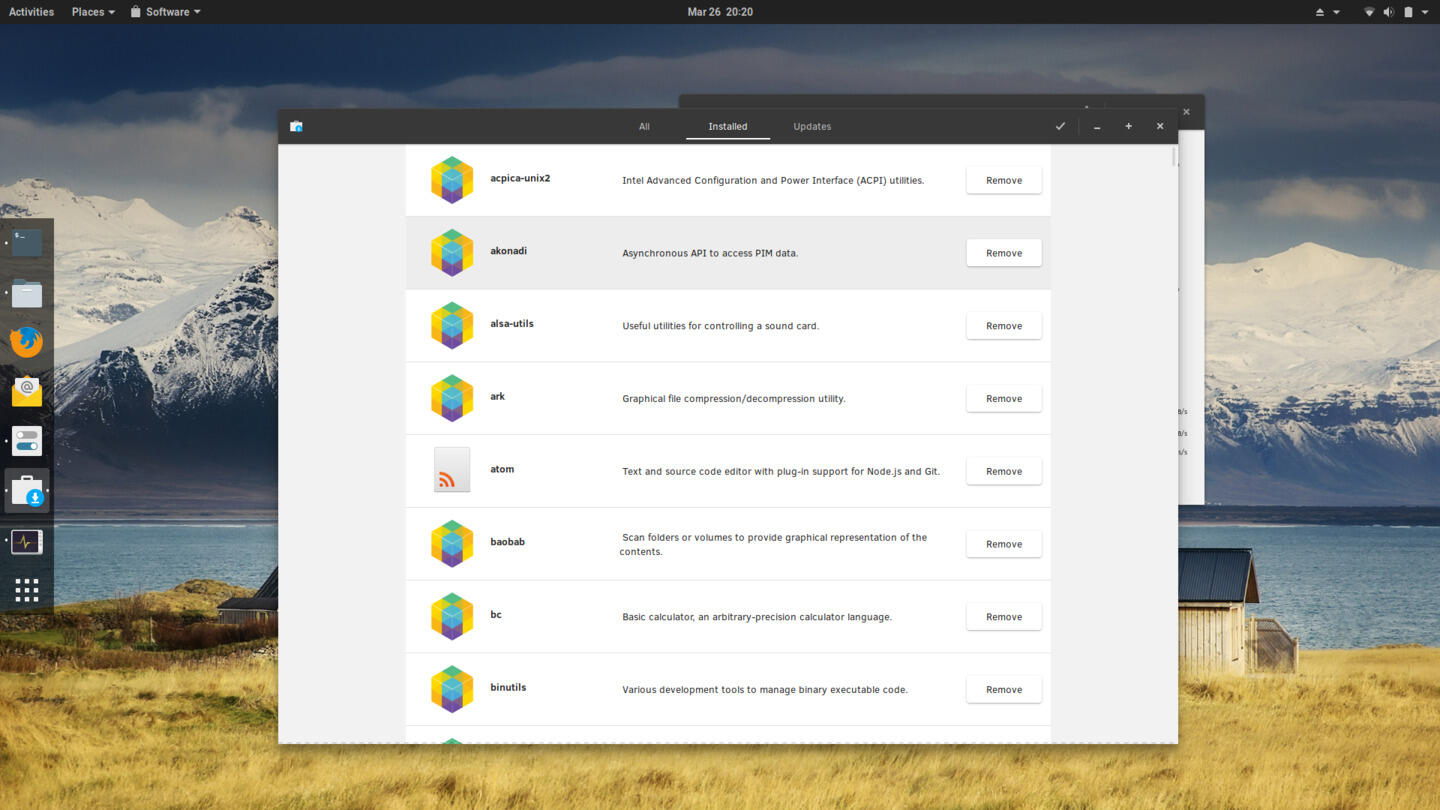Click the atom RSS-style icon
The height and width of the screenshot is (810, 1440).
coord(452,470)
